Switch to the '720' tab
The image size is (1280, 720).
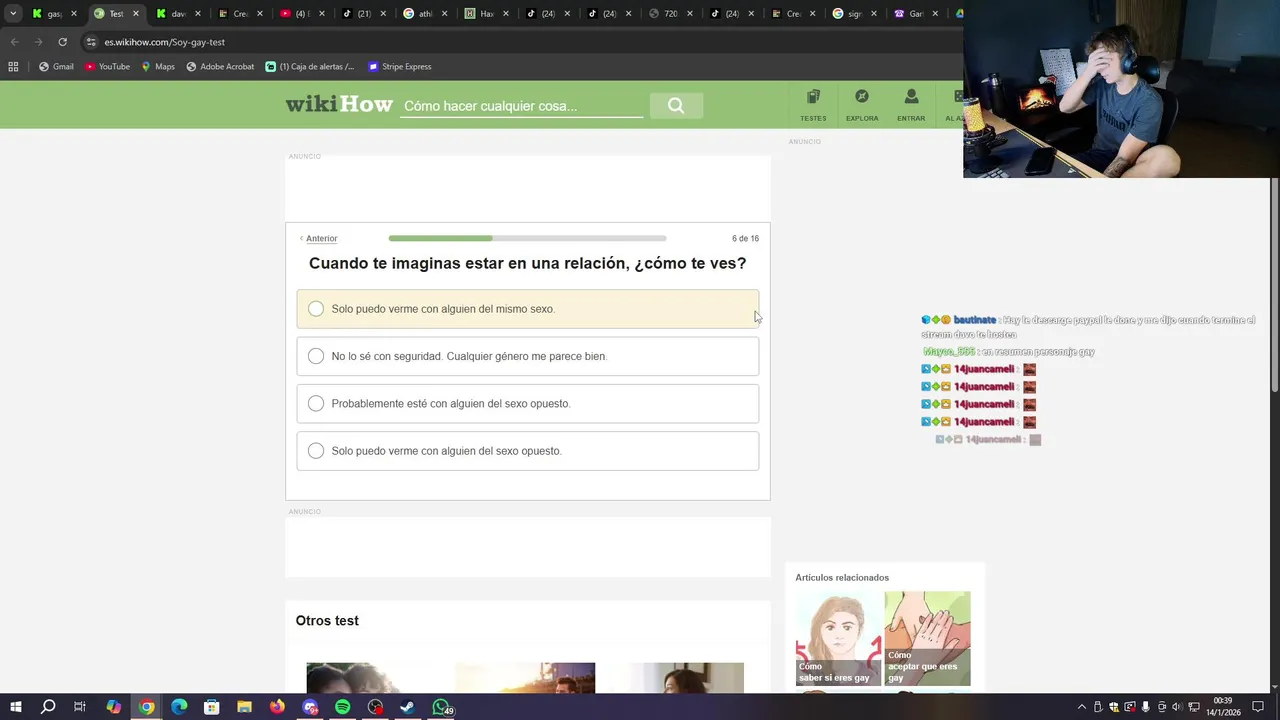(670, 14)
